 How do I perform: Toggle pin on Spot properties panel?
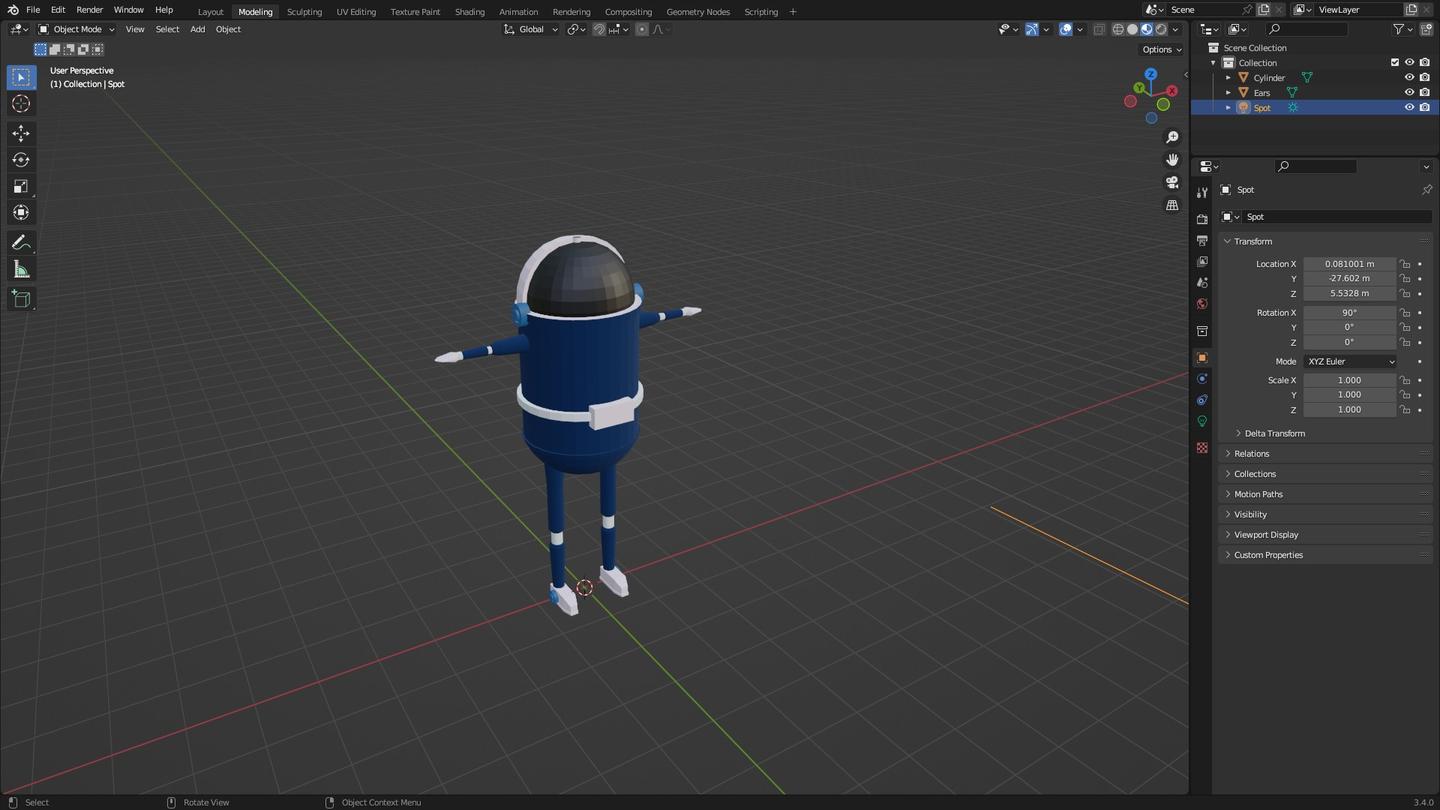pyautogui.click(x=1427, y=190)
